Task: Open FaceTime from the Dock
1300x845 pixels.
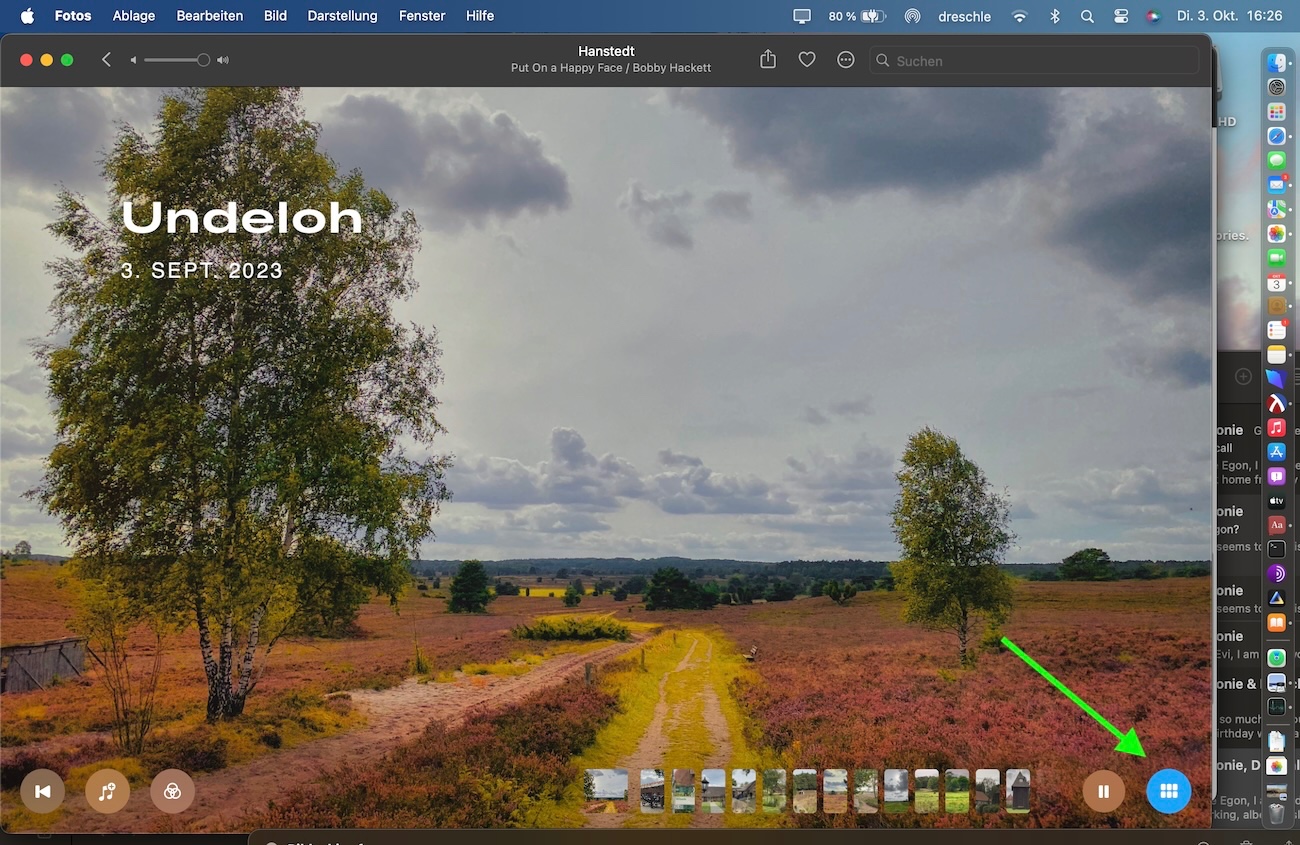Action: coord(1277,258)
